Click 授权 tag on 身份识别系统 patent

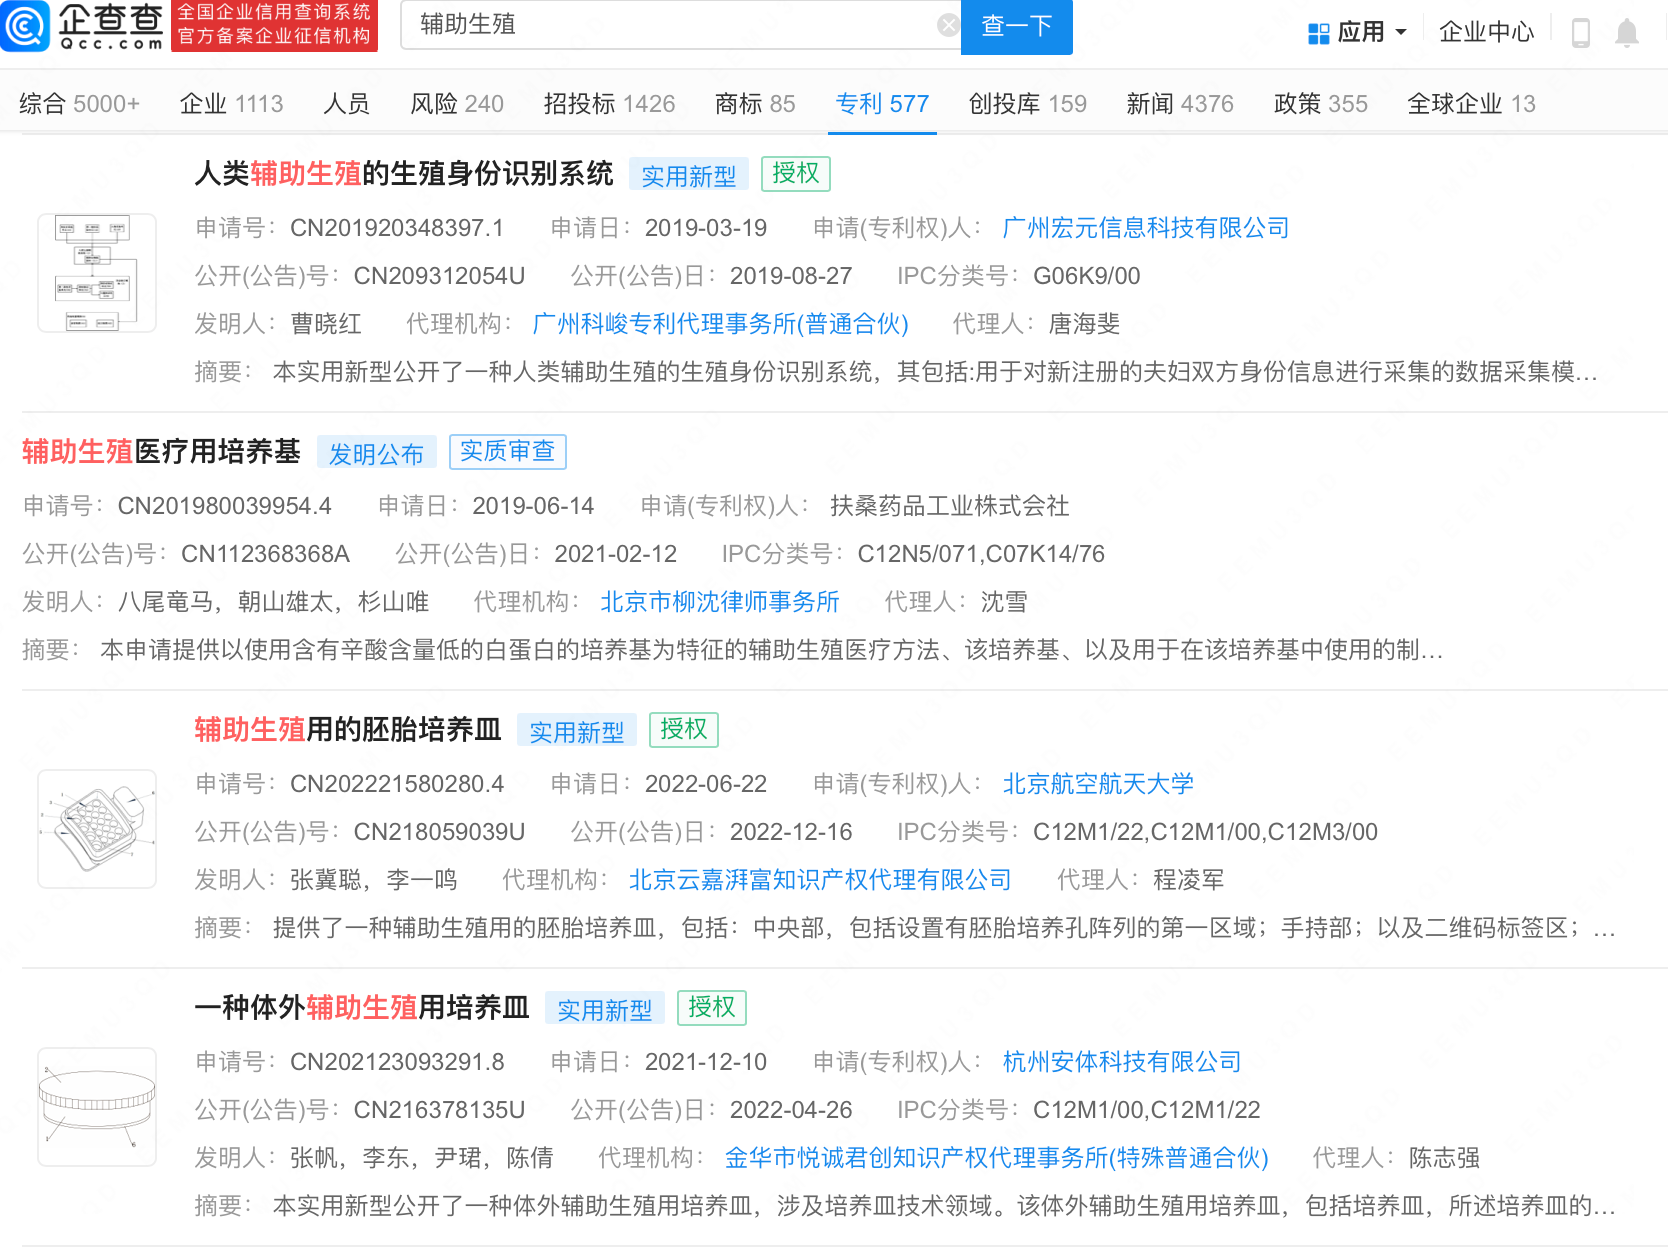coord(796,173)
